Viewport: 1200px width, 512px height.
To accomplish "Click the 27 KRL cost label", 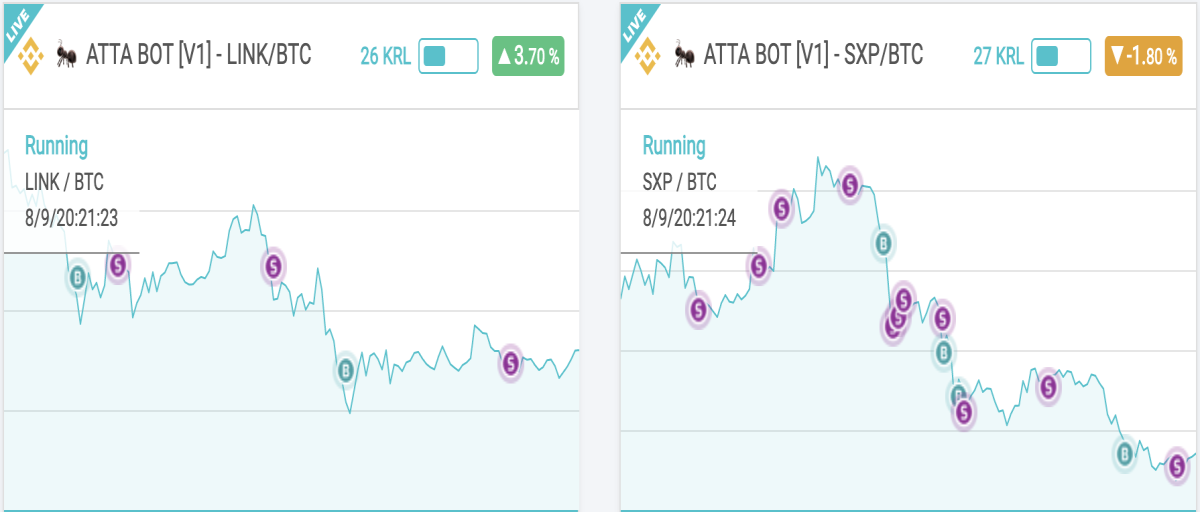I will point(998,57).
